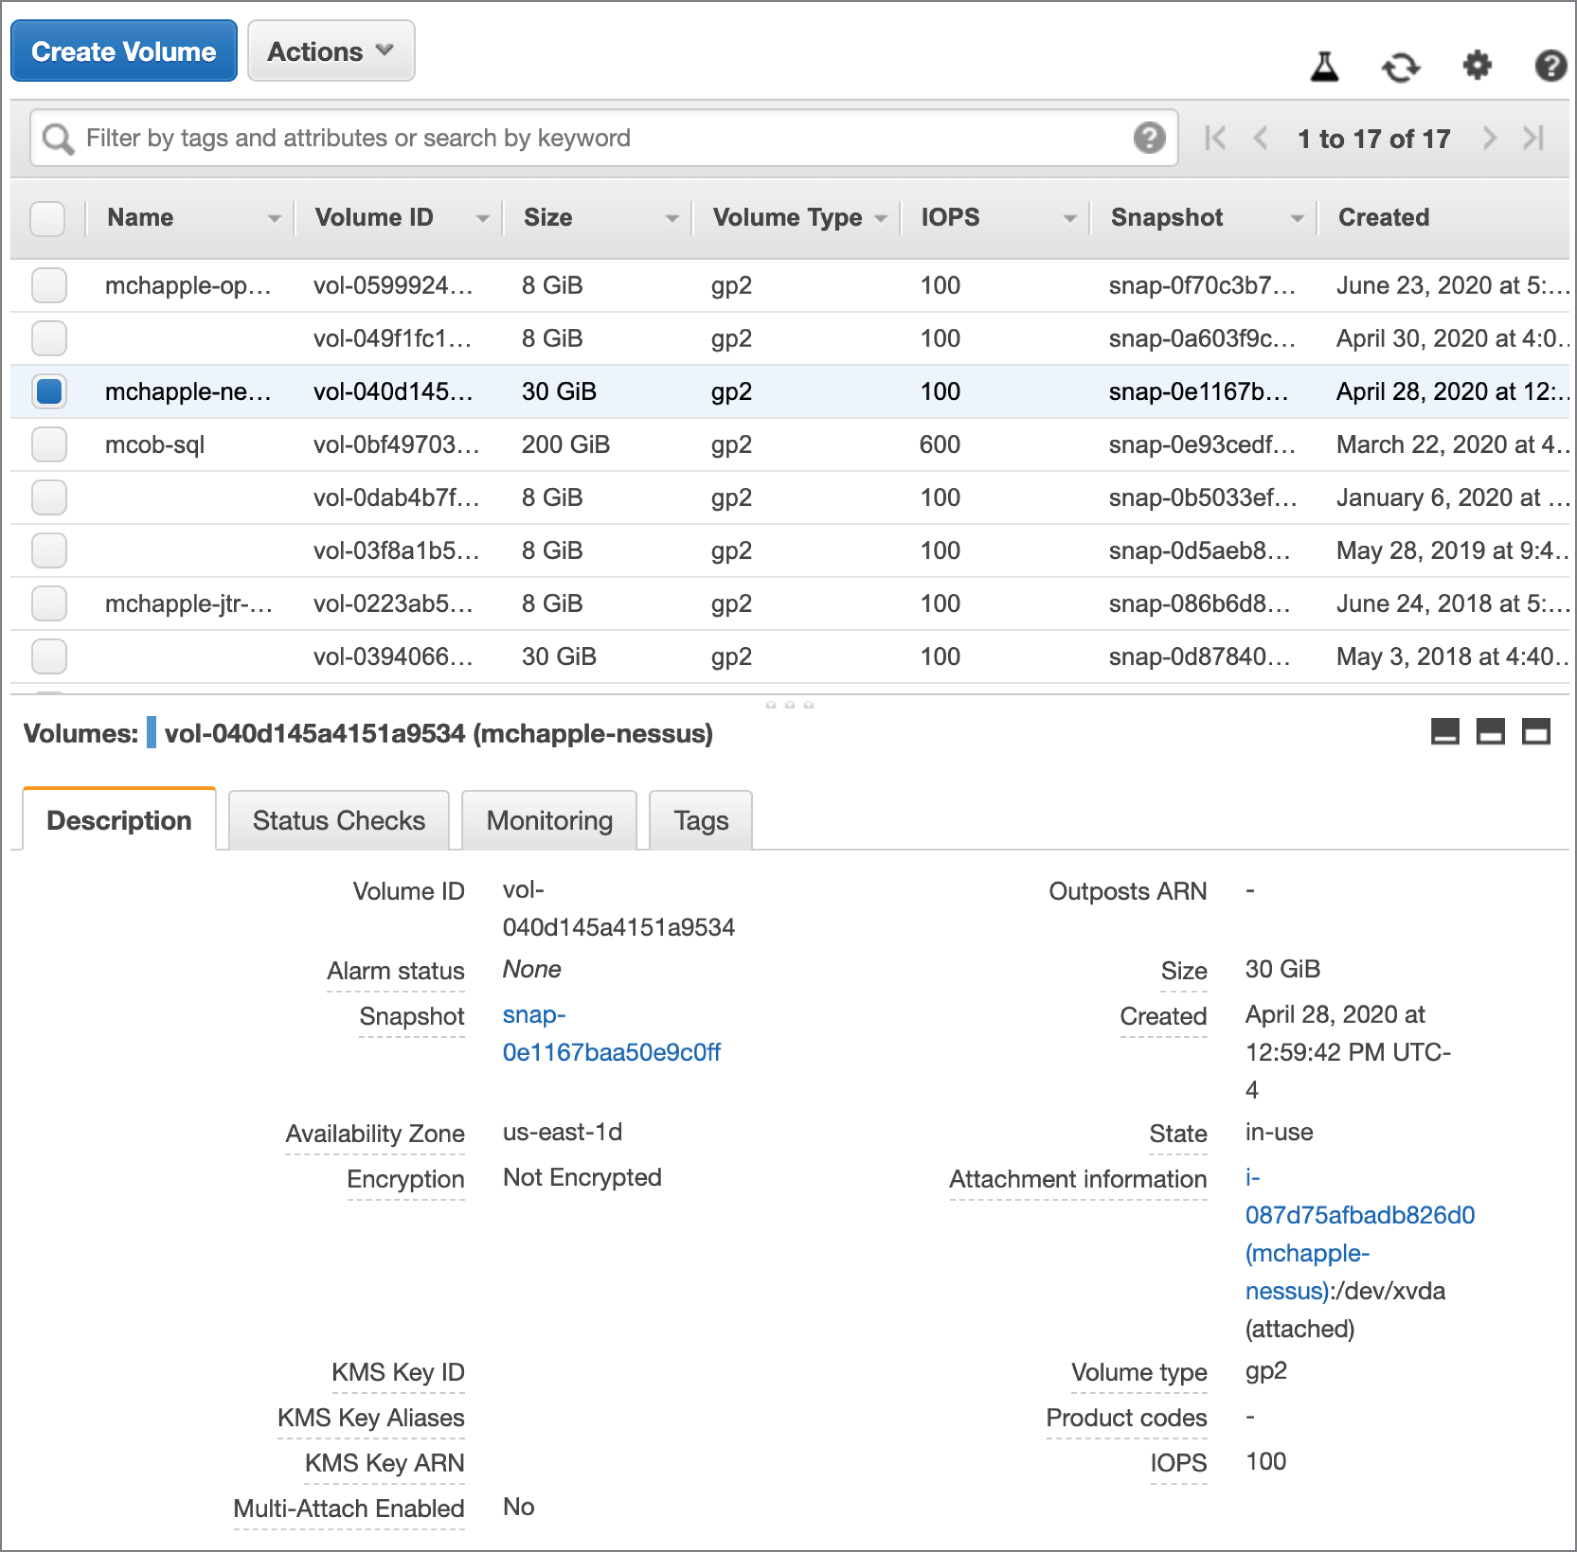Open the help question mark icon in the toolbar
Image resolution: width=1577 pixels, height=1552 pixels.
[x=1550, y=66]
